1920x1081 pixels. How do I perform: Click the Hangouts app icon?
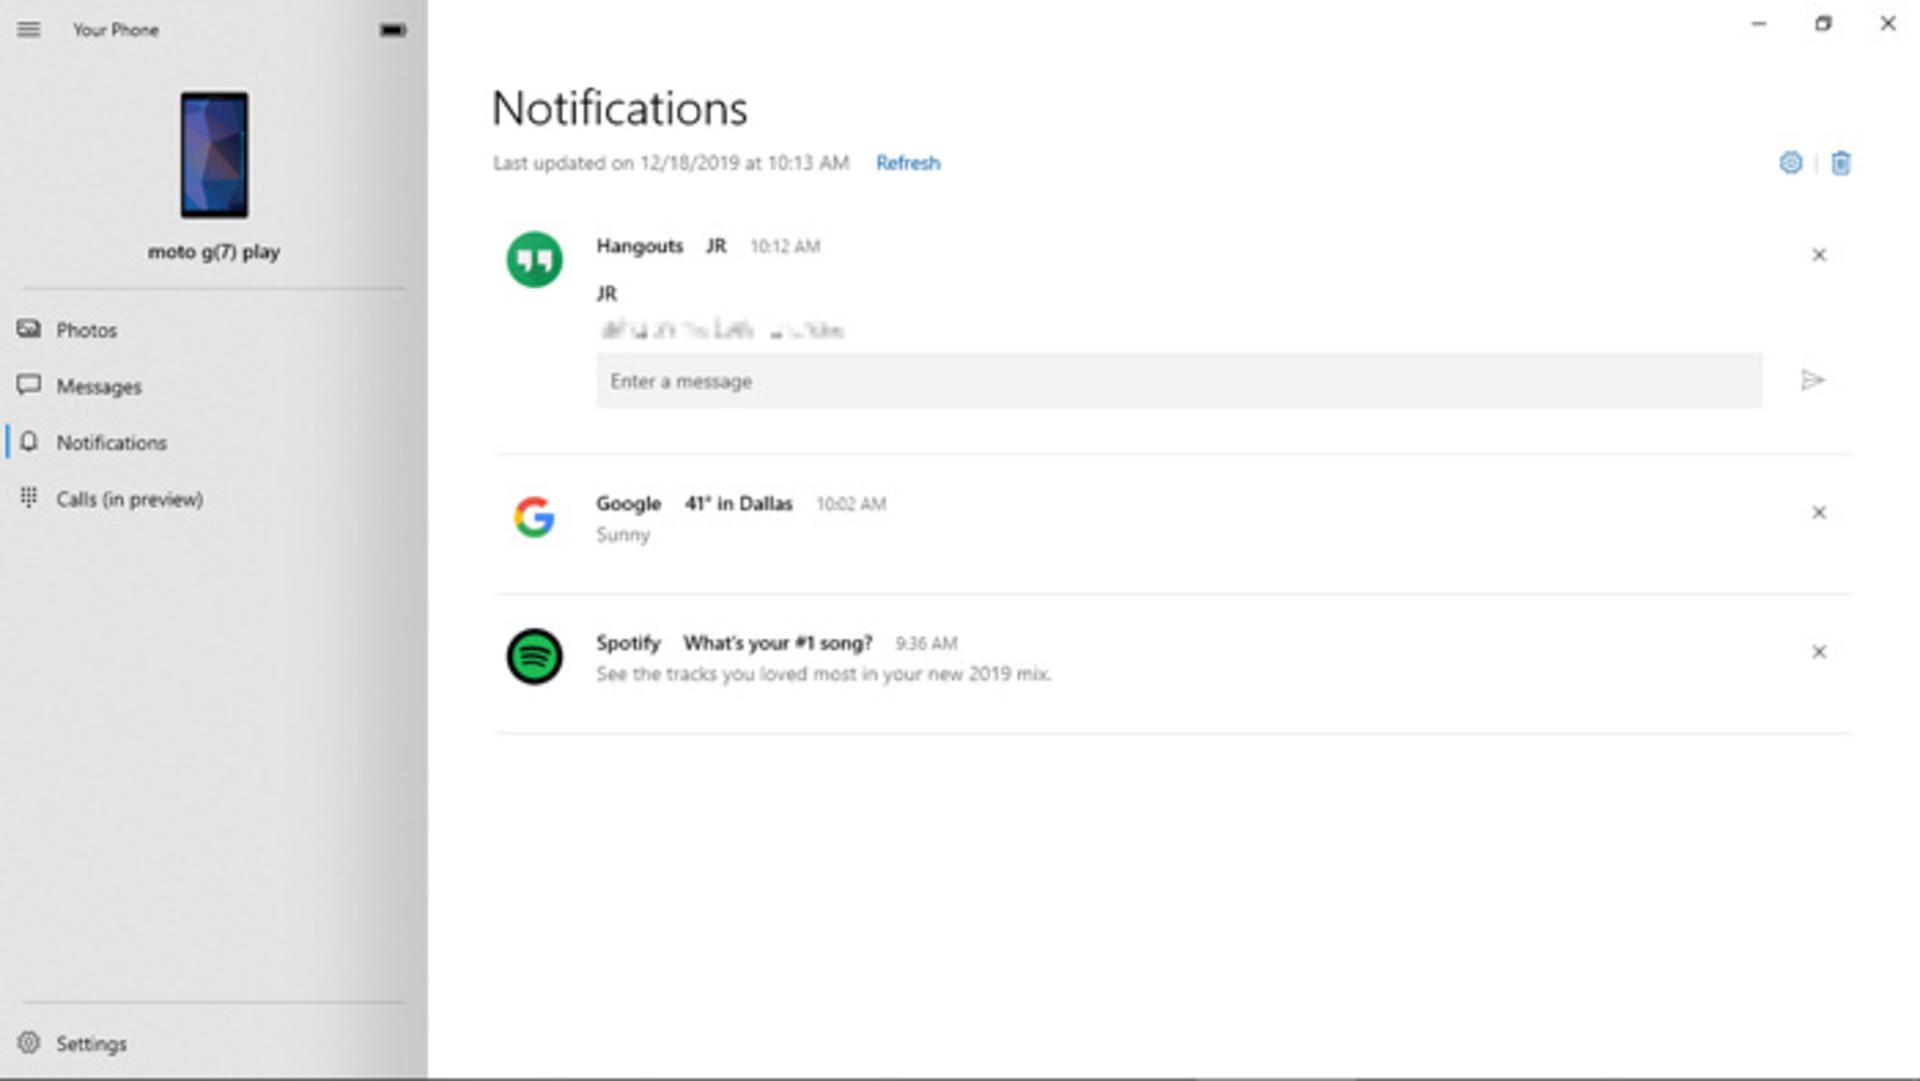[x=534, y=260]
